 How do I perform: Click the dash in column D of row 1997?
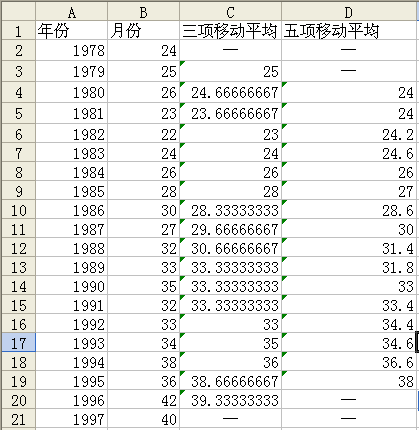[x=350, y=419]
